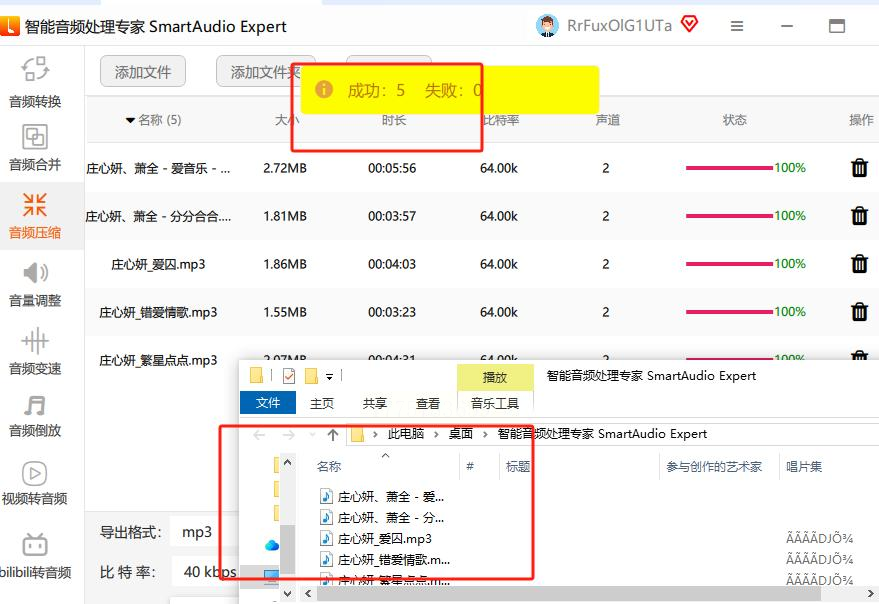Click the 状态 column header
Image resolution: width=879 pixels, height=604 pixels.
tap(734, 119)
